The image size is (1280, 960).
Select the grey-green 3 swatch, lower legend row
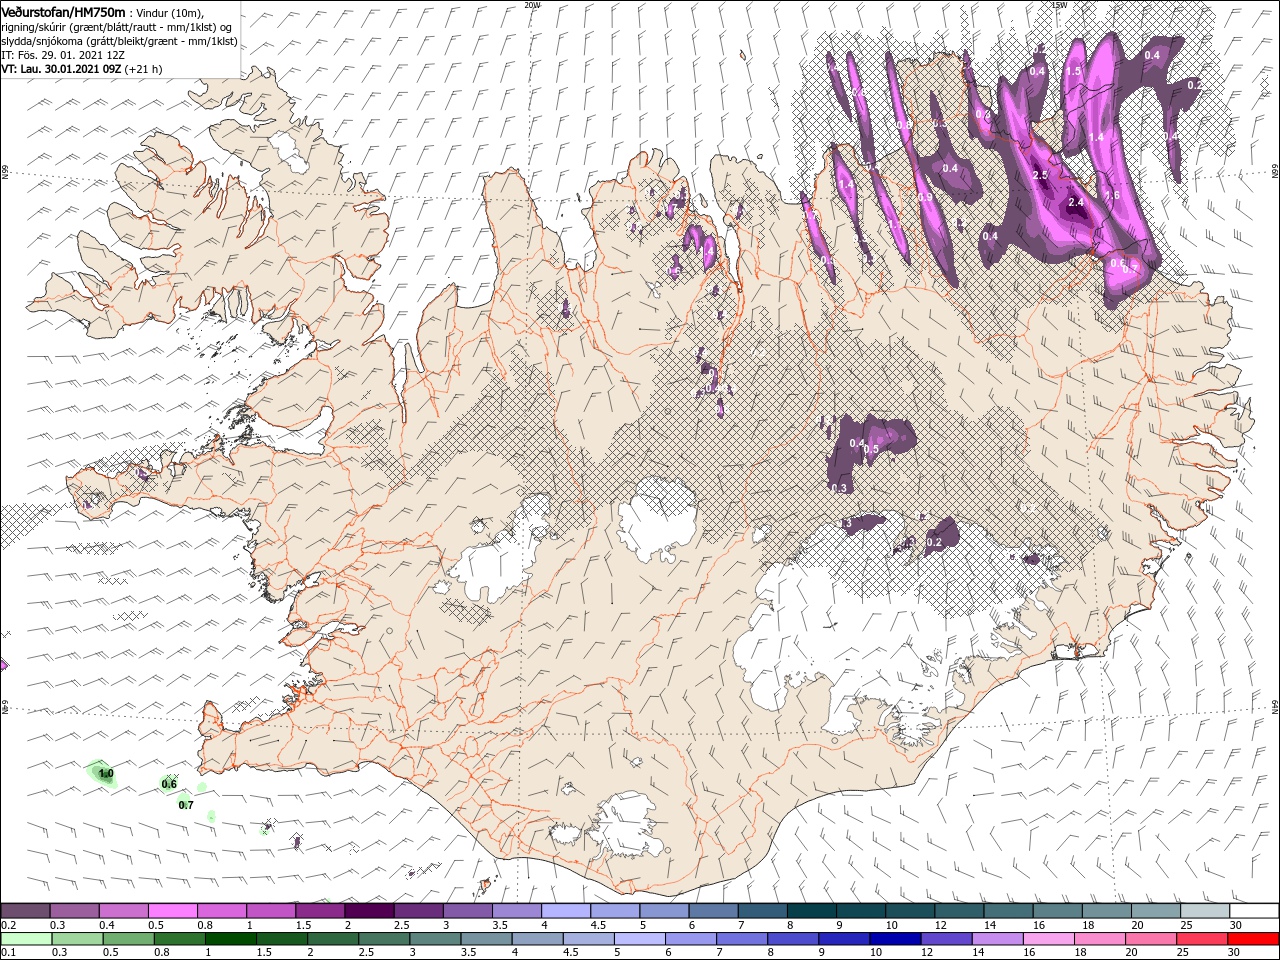(x=435, y=939)
